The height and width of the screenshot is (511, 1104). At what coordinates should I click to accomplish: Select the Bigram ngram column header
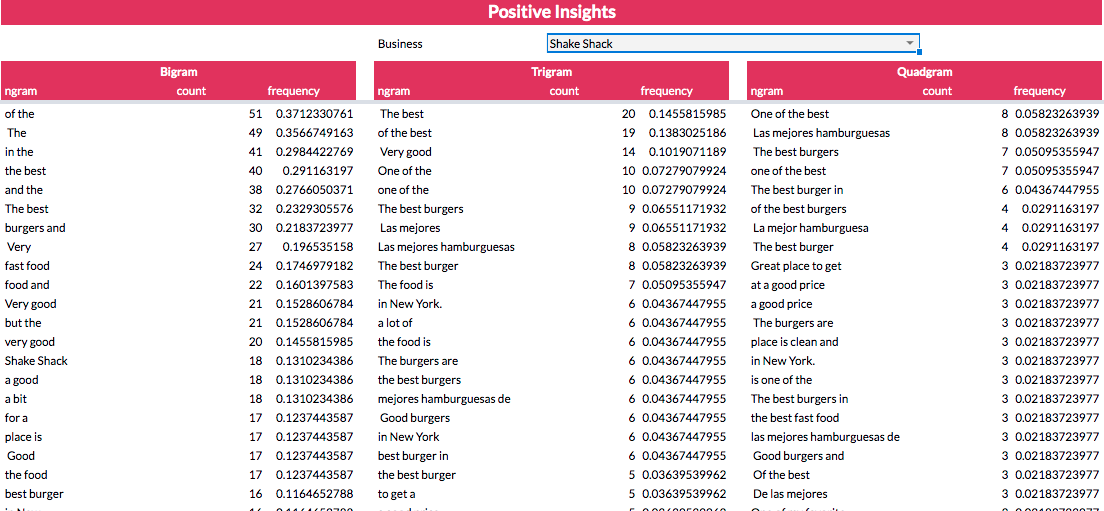(20, 91)
